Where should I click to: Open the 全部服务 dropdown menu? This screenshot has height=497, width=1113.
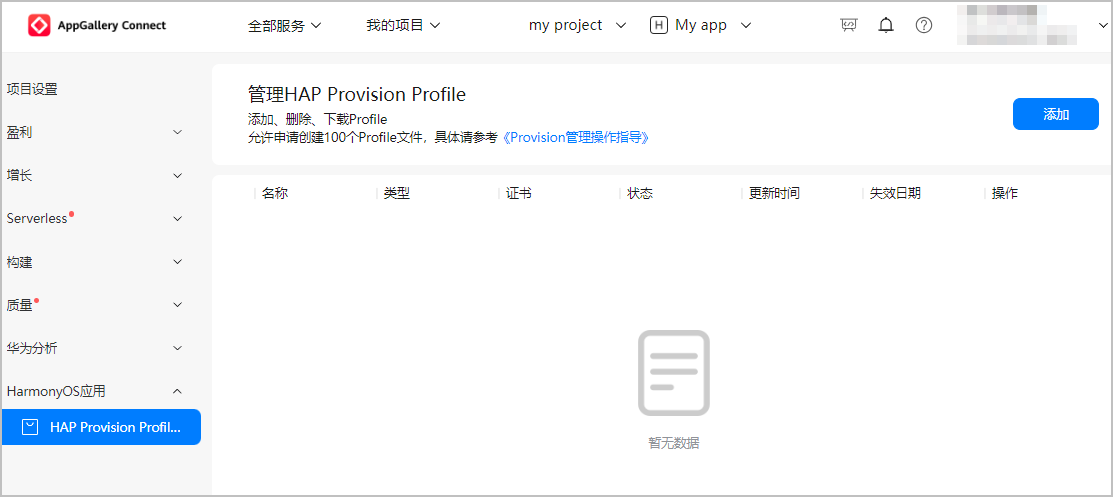285,26
